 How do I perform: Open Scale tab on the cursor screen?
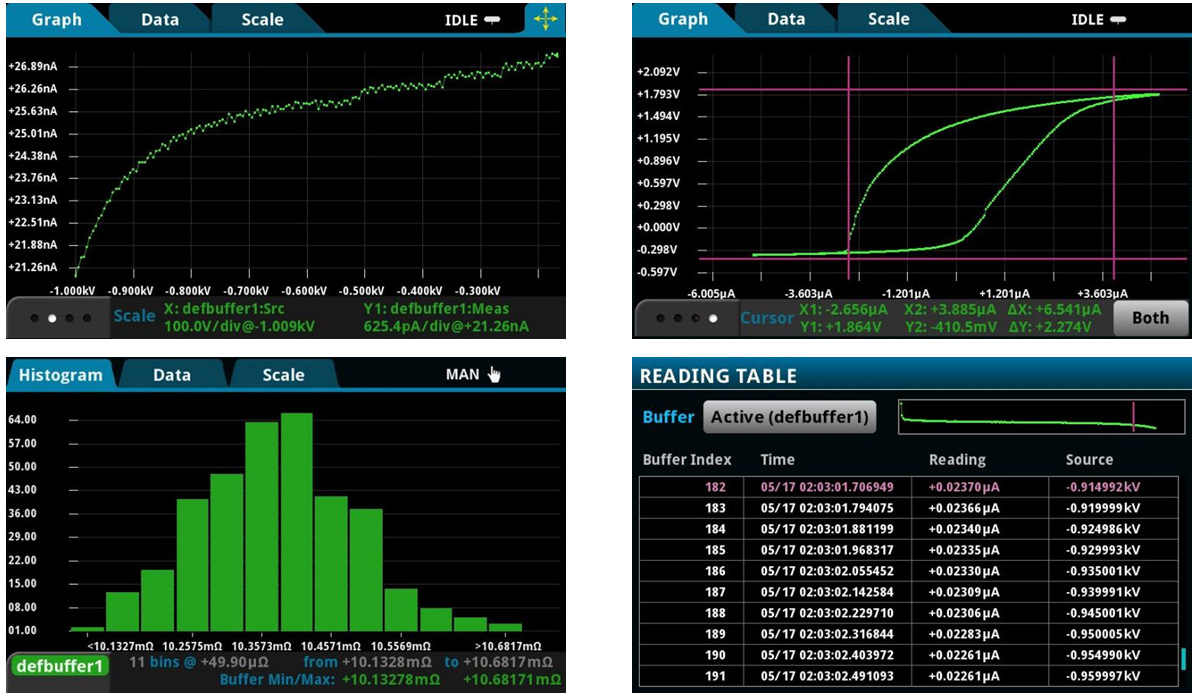click(888, 20)
